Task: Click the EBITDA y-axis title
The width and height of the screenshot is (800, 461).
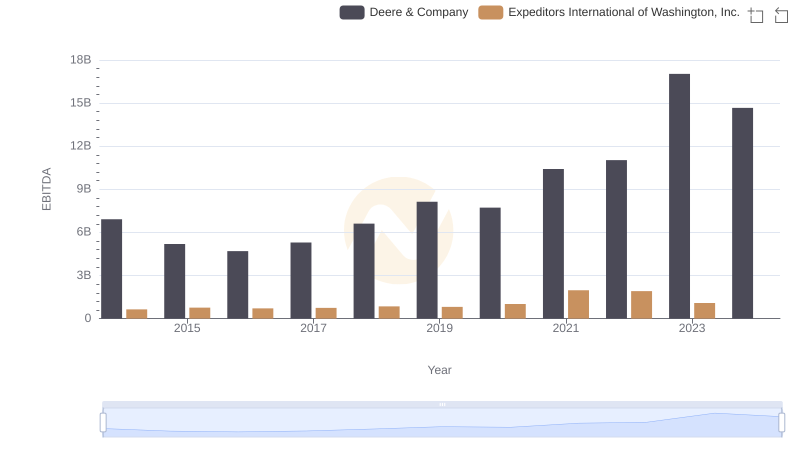Action: tap(46, 189)
